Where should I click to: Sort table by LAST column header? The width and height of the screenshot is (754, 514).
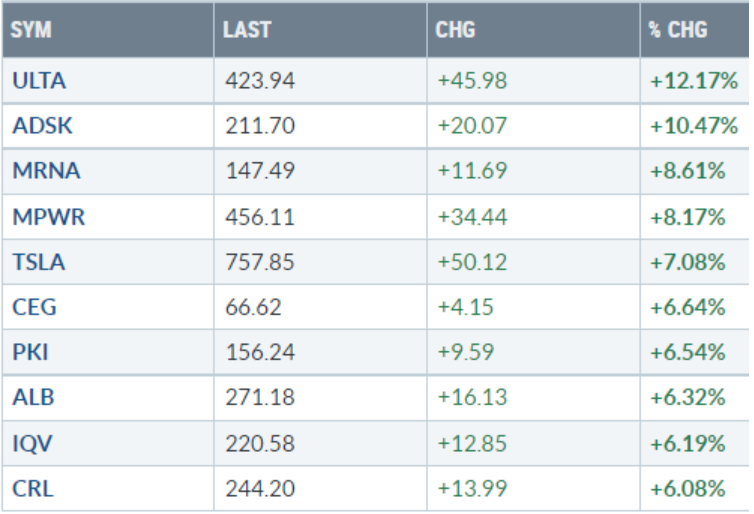(x=247, y=30)
